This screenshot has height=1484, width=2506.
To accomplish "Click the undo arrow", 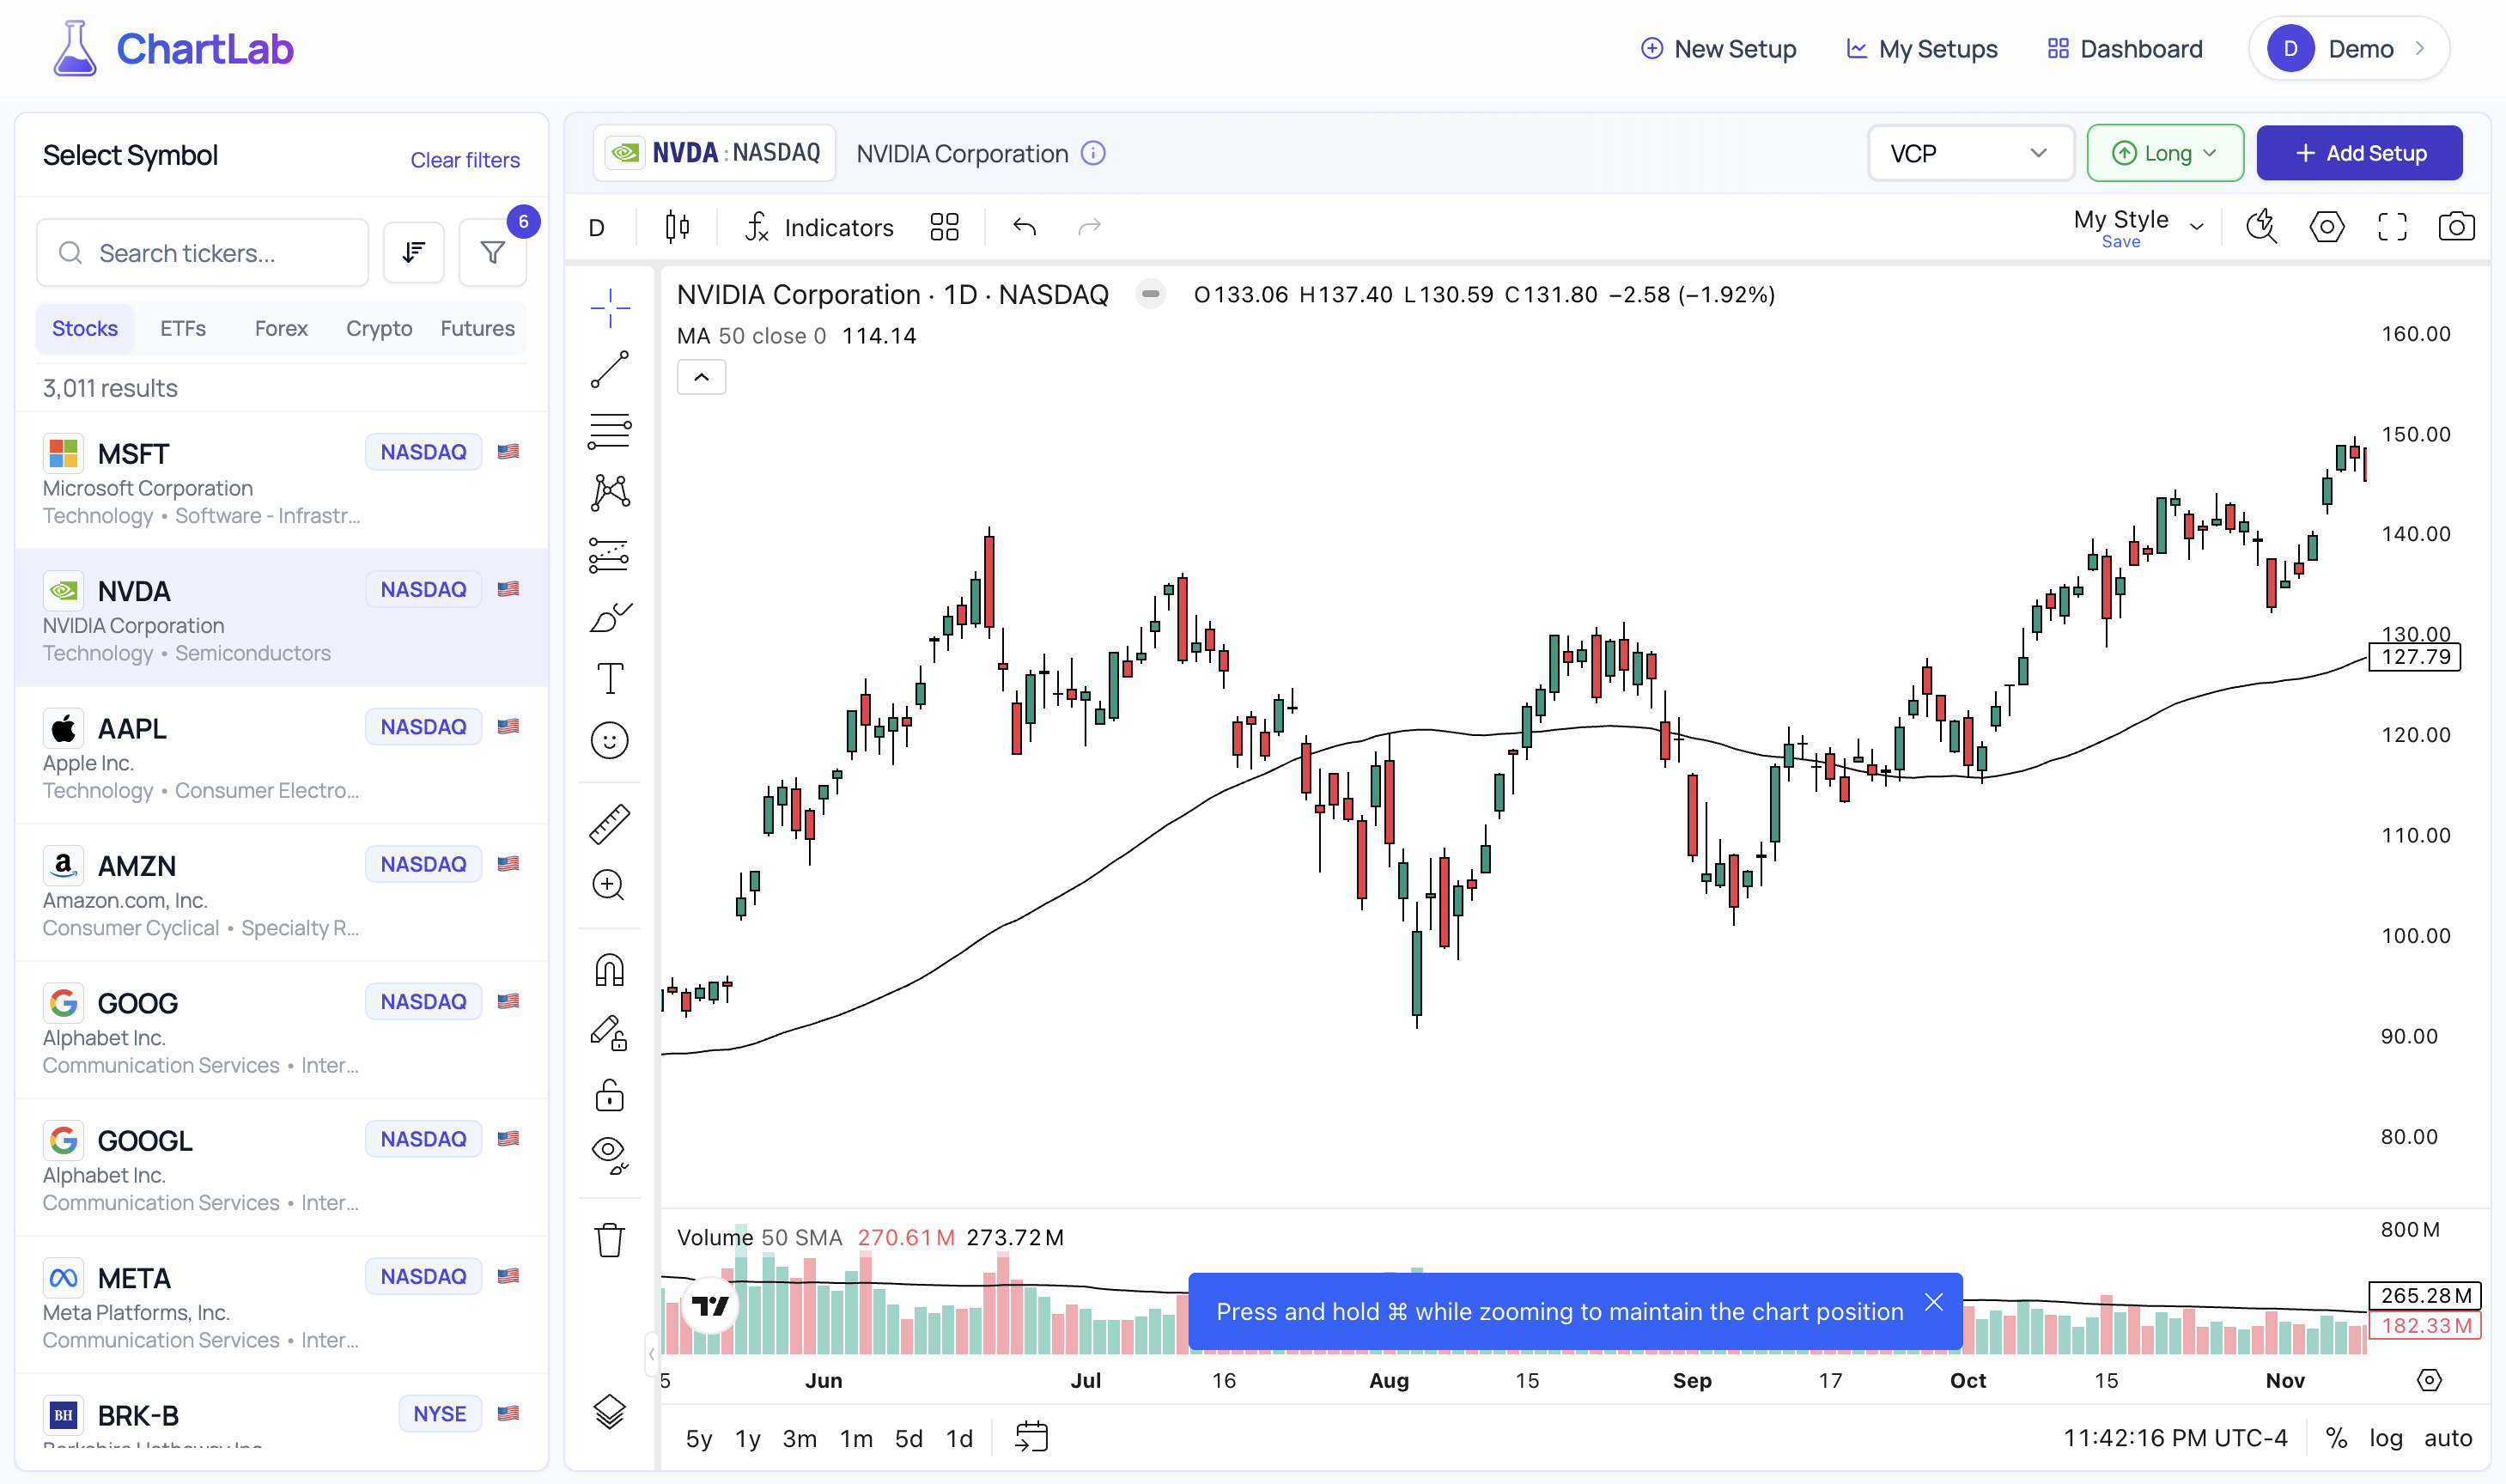I will [1024, 228].
